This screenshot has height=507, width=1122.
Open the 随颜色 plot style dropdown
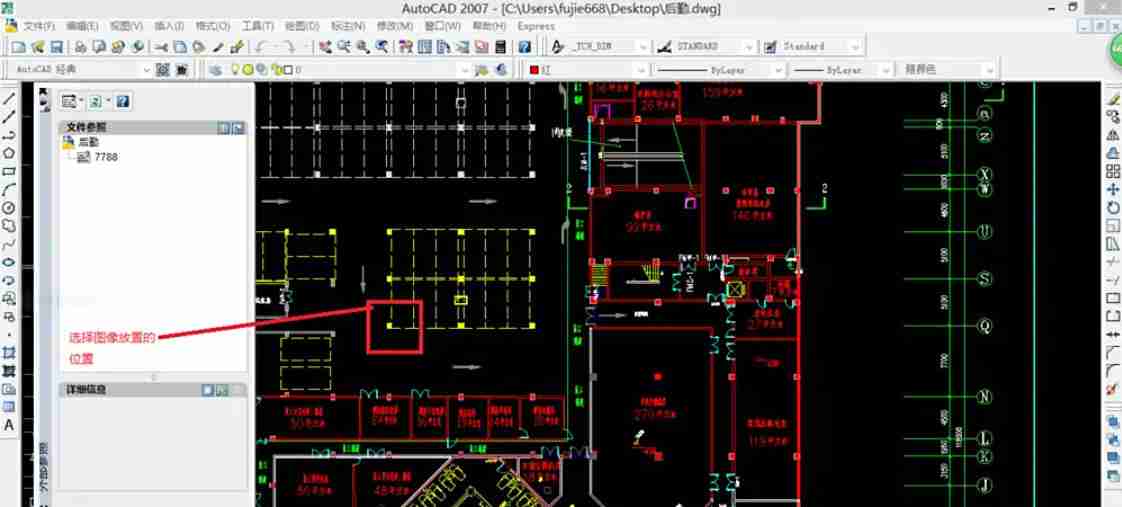click(988, 69)
